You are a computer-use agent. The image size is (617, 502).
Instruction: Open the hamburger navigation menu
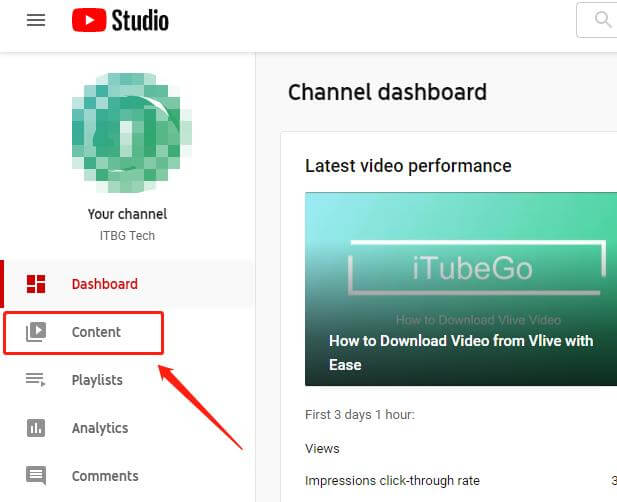coord(36,20)
